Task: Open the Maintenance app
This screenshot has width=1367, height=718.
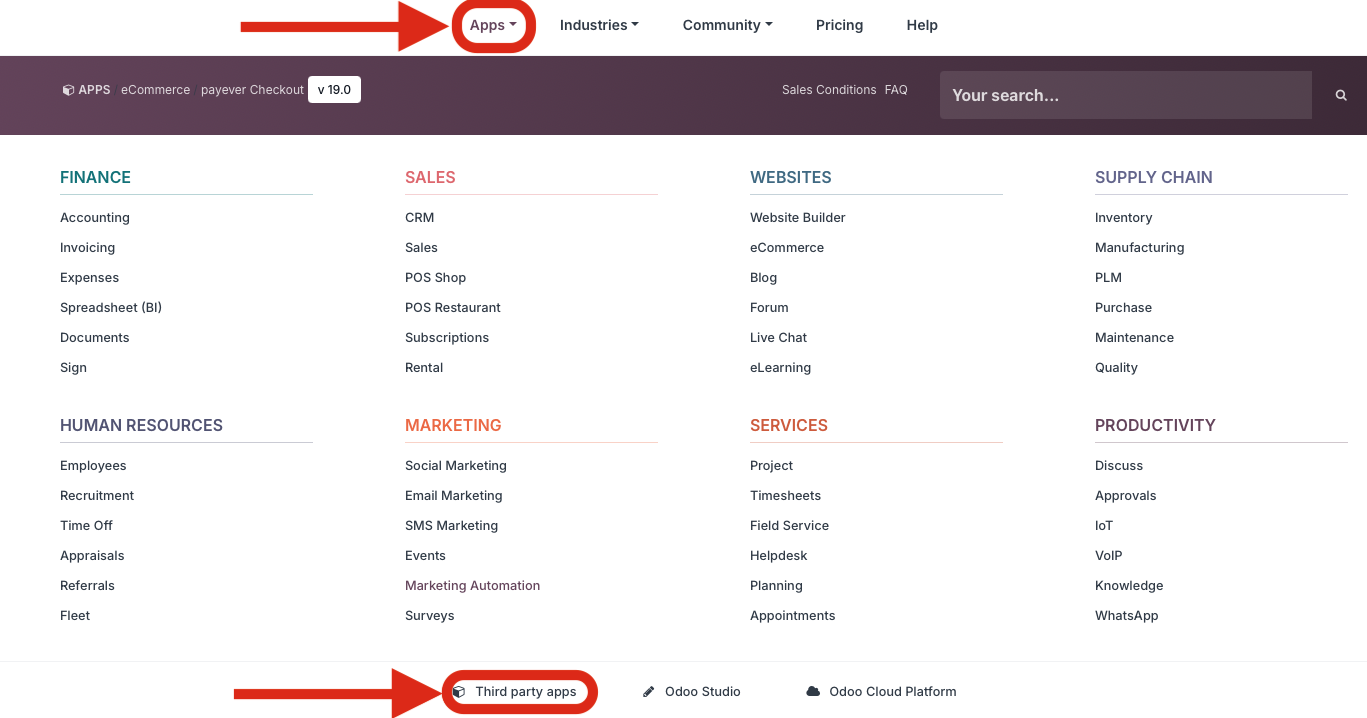Action: [1134, 337]
